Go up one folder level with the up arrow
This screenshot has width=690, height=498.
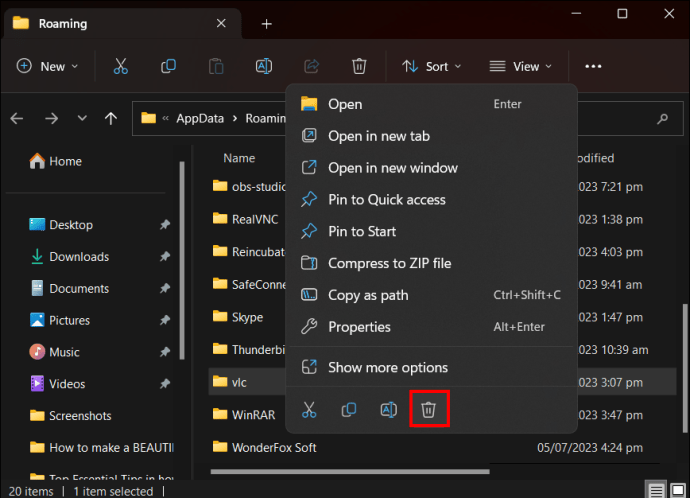pos(111,118)
